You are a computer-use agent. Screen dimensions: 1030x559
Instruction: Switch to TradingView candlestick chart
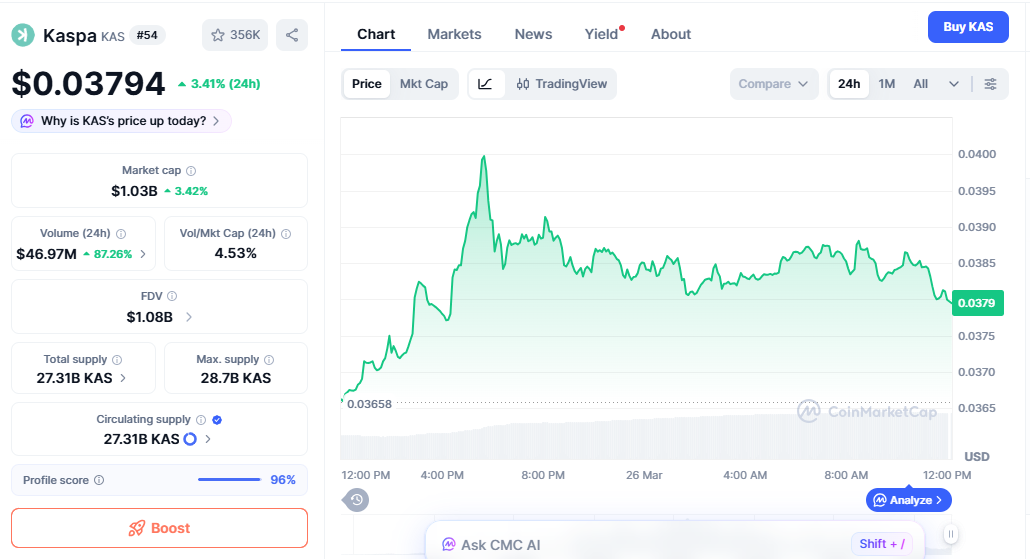562,84
